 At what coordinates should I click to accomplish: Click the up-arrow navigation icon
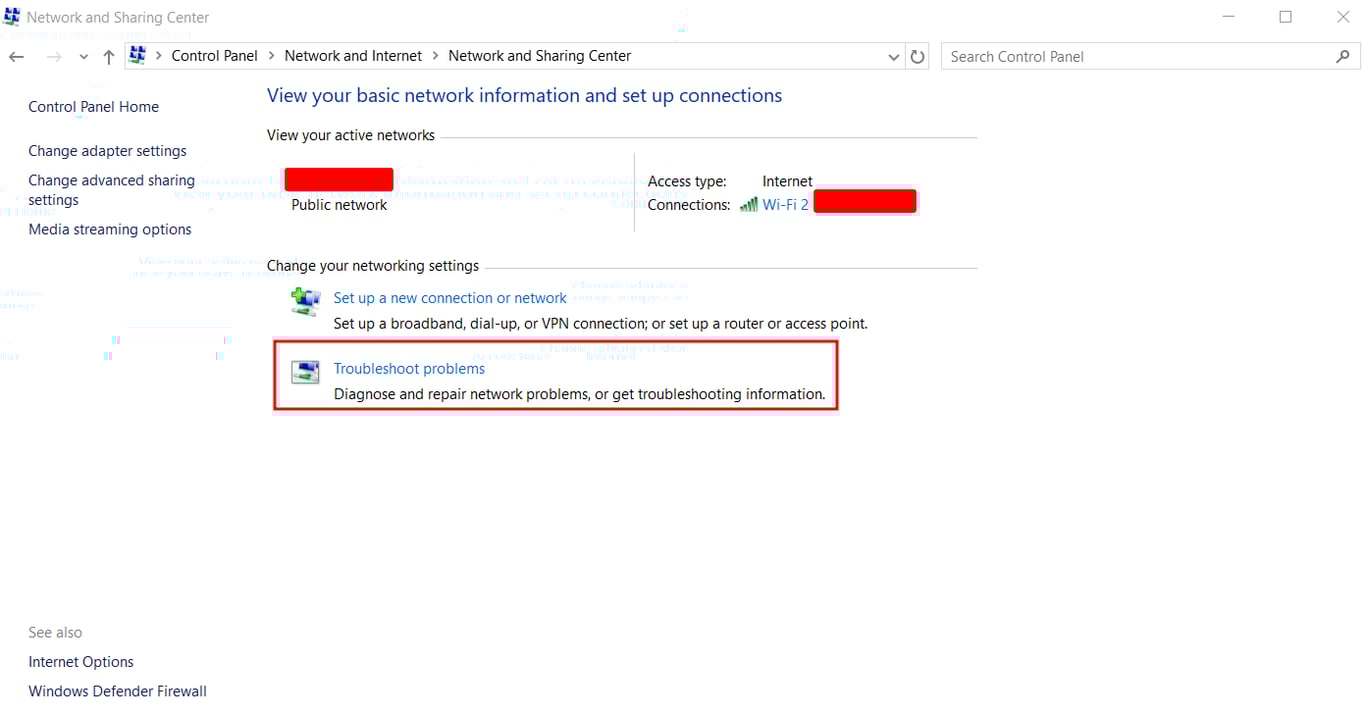108,56
